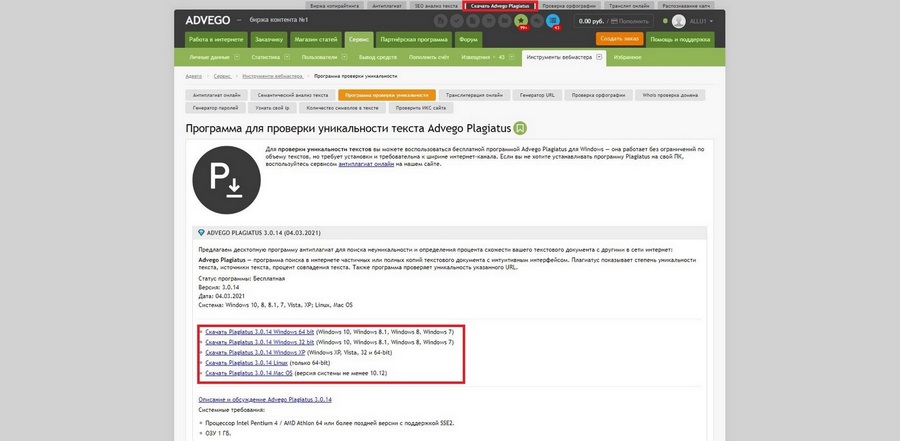This screenshot has height=441, width=900.
Task: Open top link Проверка орфографии
Action: coord(569,5)
